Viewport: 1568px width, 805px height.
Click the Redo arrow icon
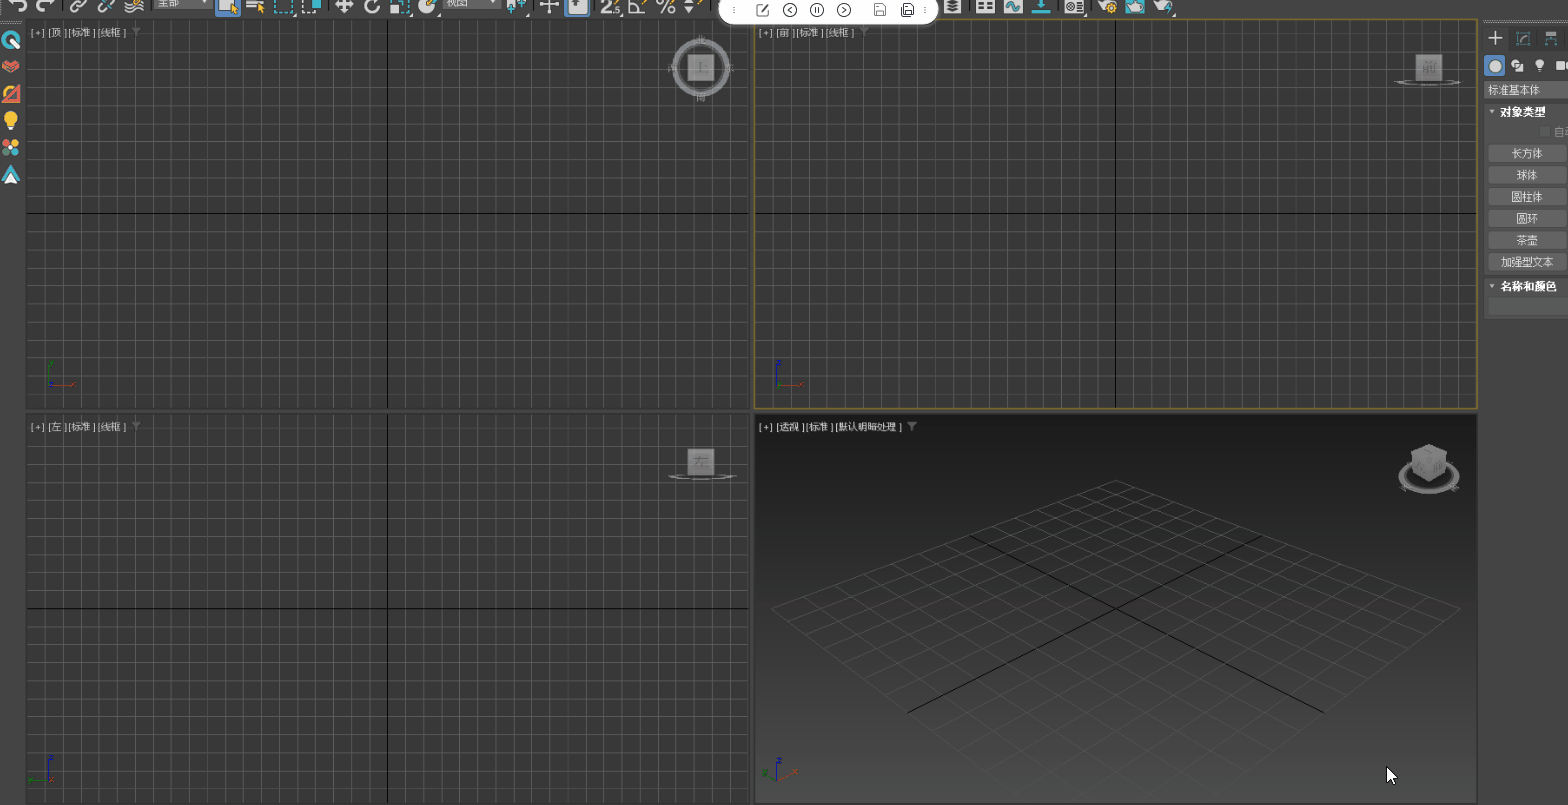click(x=44, y=6)
